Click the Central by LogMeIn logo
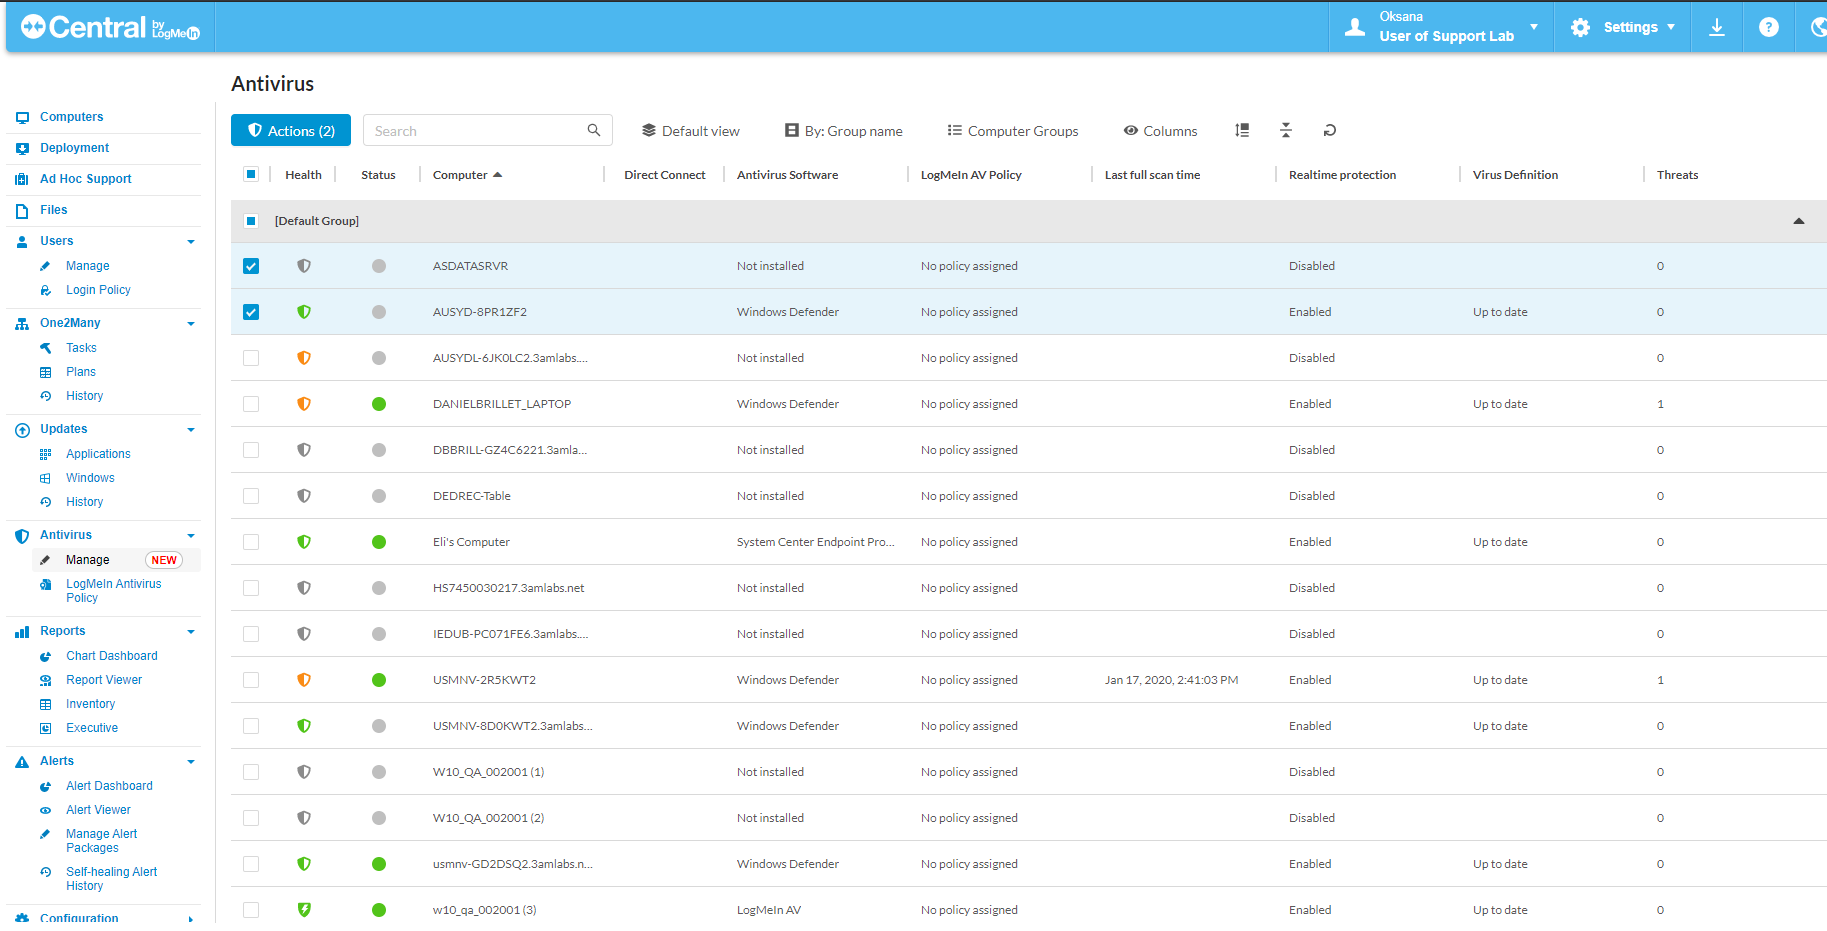The height and width of the screenshot is (931, 1827). click(x=110, y=28)
